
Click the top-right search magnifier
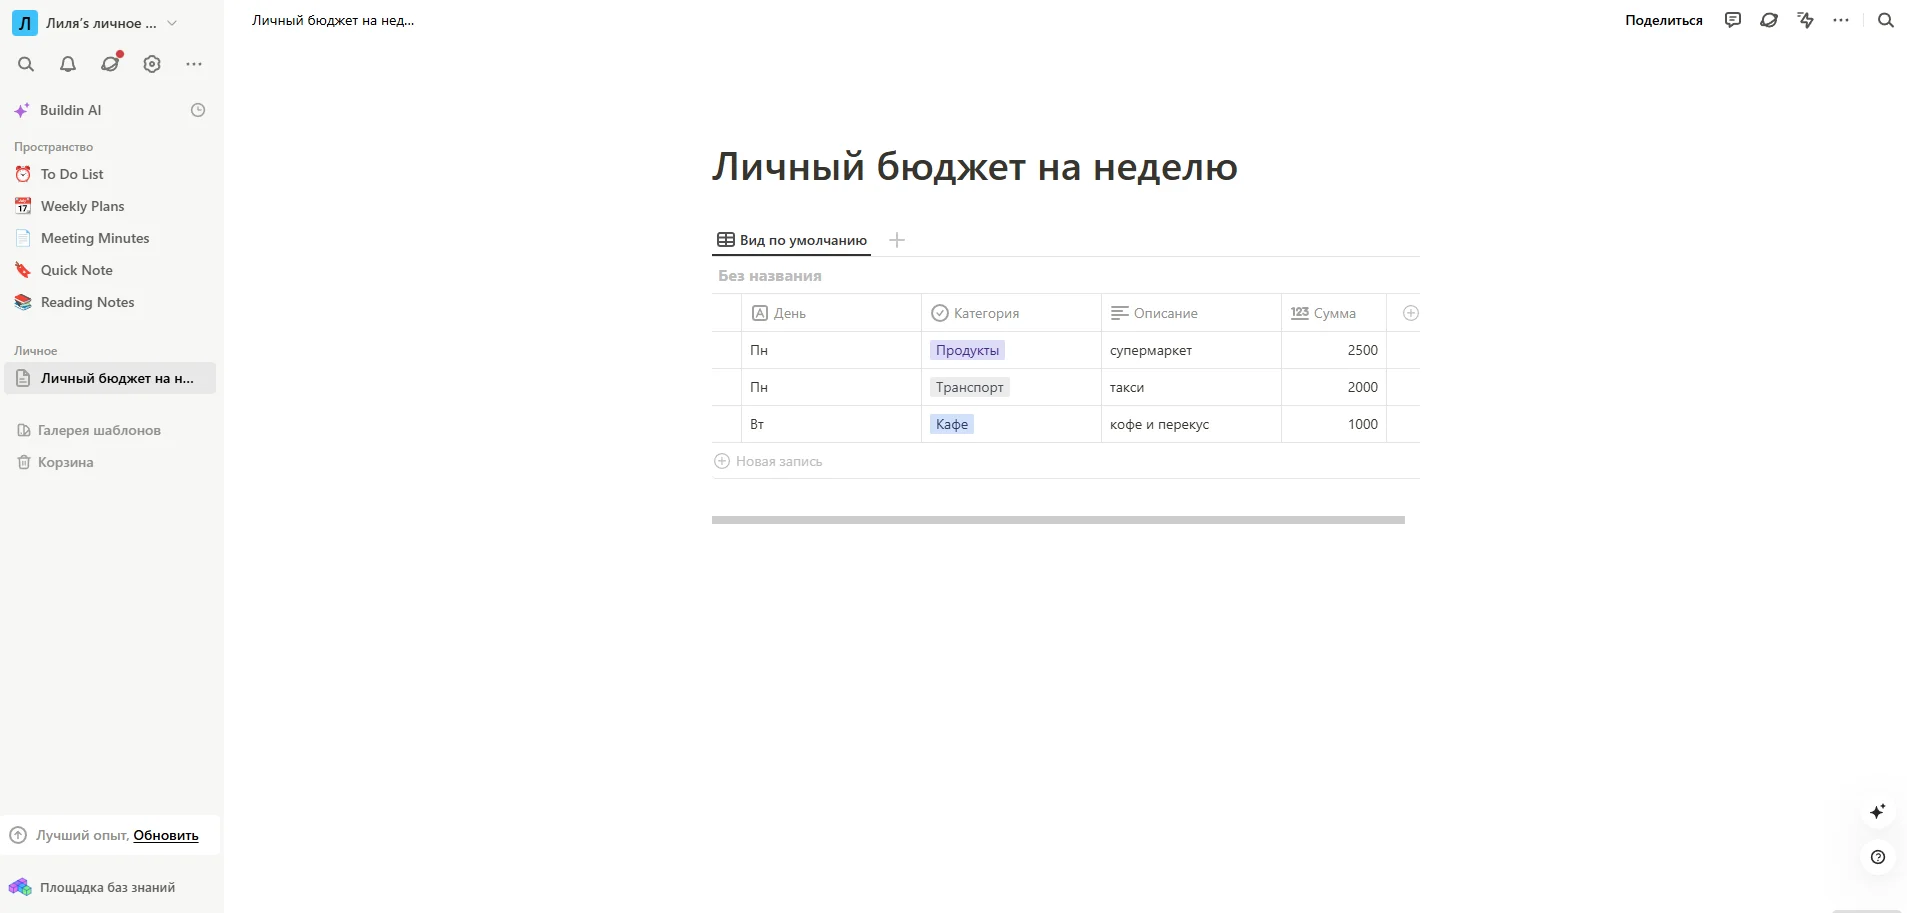[x=1886, y=20]
